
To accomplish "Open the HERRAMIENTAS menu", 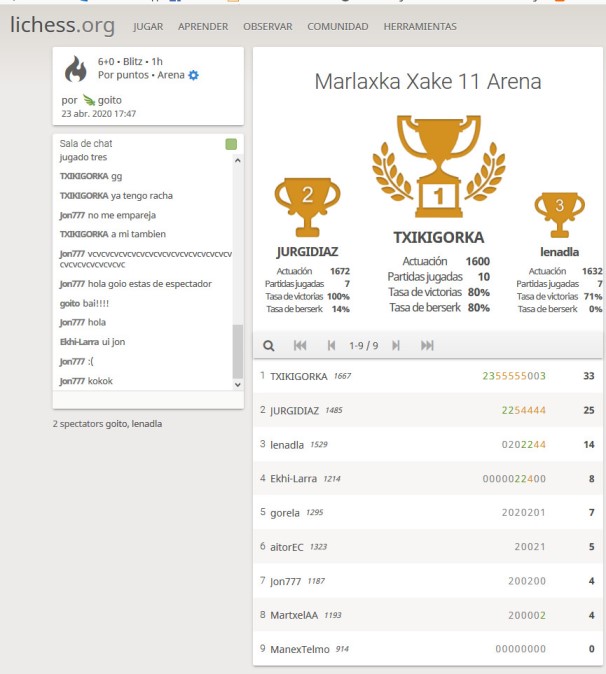I will (x=419, y=27).
